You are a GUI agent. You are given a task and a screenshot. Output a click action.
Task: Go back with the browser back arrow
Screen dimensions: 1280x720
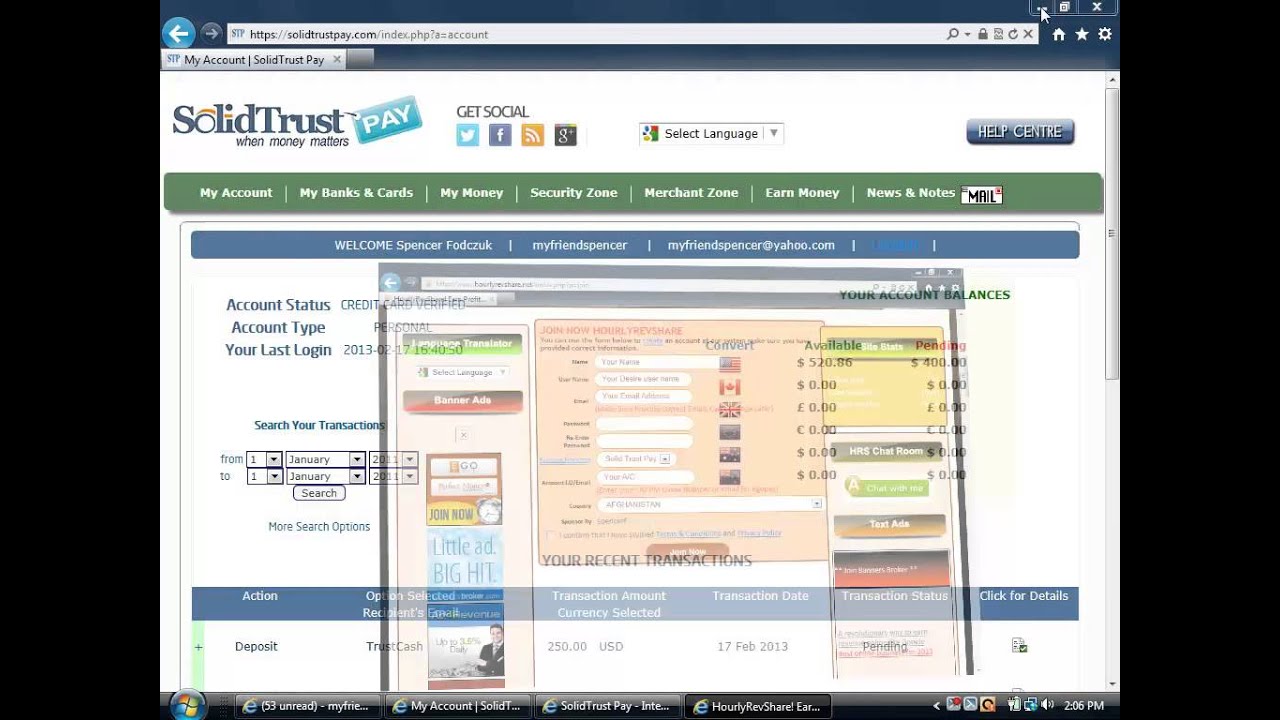pyautogui.click(x=179, y=33)
